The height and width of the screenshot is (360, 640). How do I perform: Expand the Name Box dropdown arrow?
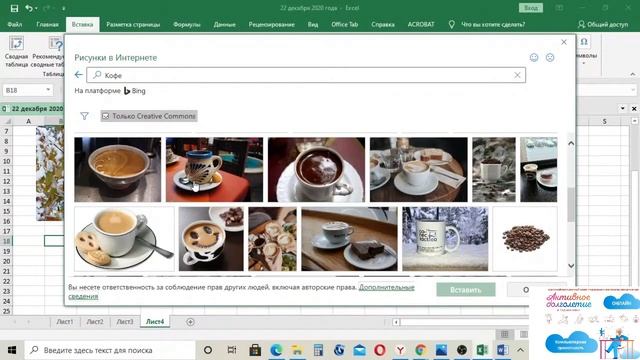point(48,90)
